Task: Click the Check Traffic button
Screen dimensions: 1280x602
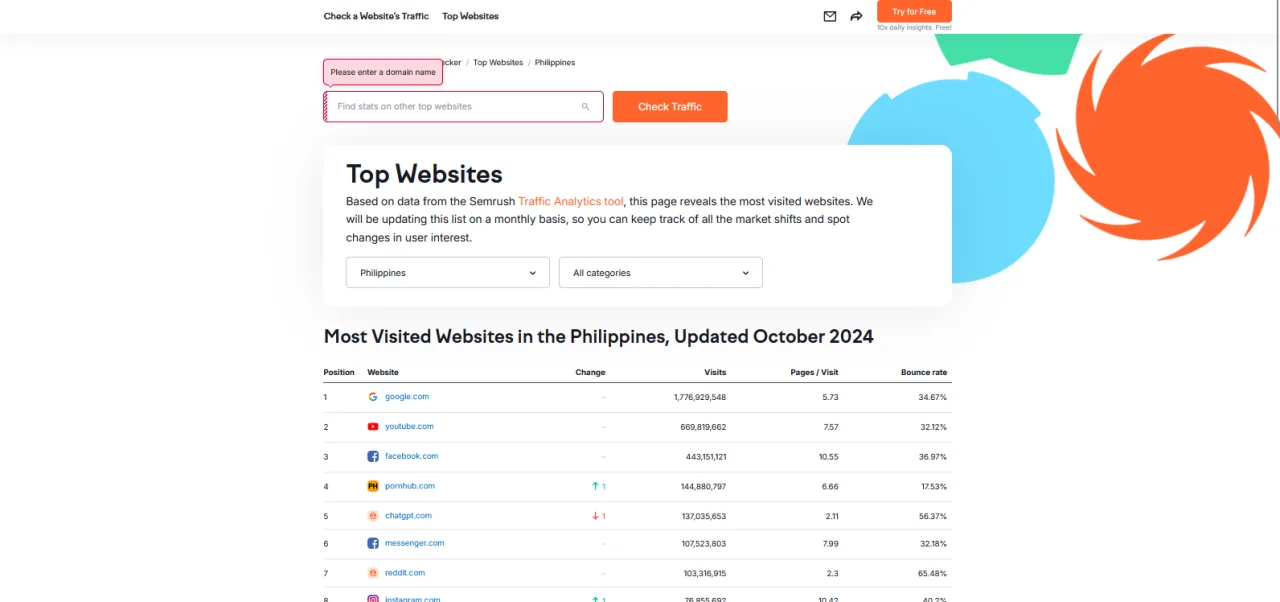Action: (x=670, y=107)
